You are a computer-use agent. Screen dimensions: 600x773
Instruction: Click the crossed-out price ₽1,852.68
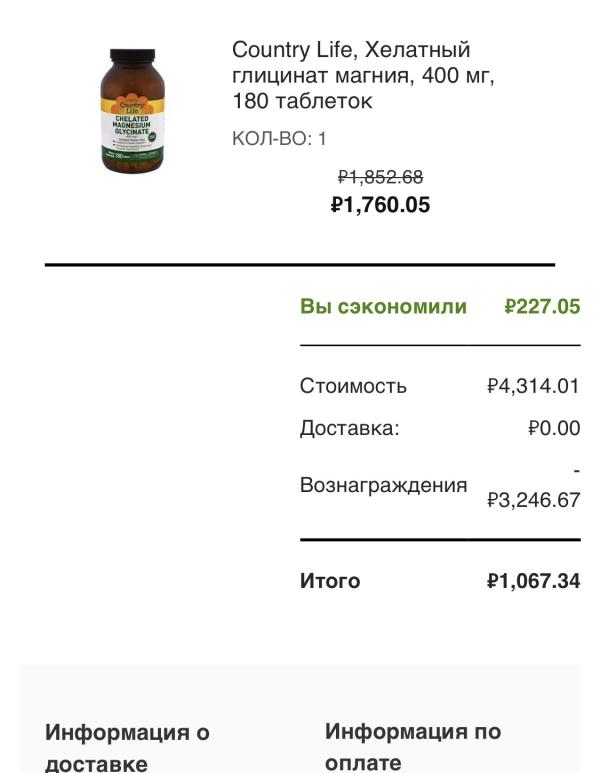[380, 177]
